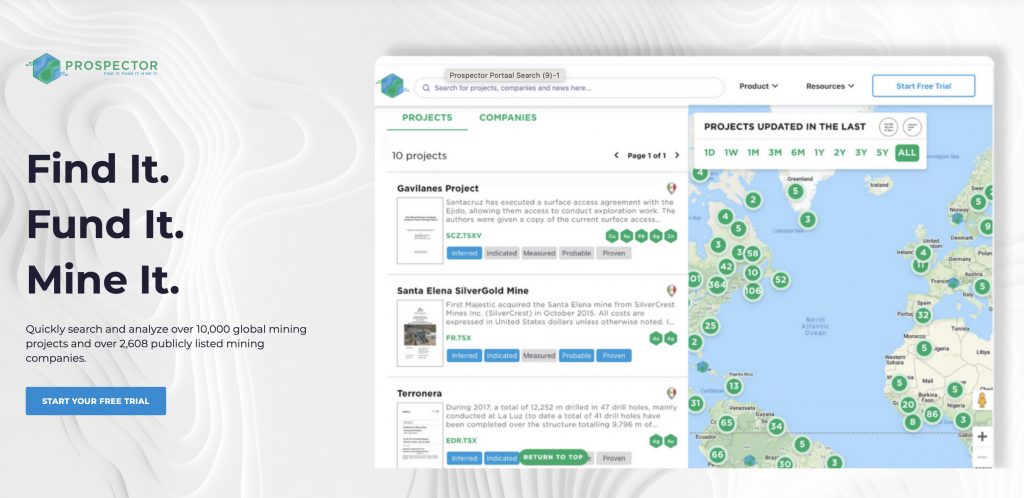Expand the Resources dropdown menu

coord(830,86)
